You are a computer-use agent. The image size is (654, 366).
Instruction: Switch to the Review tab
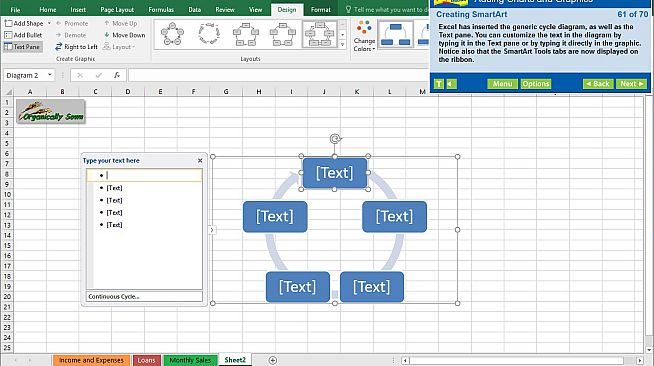pos(225,10)
